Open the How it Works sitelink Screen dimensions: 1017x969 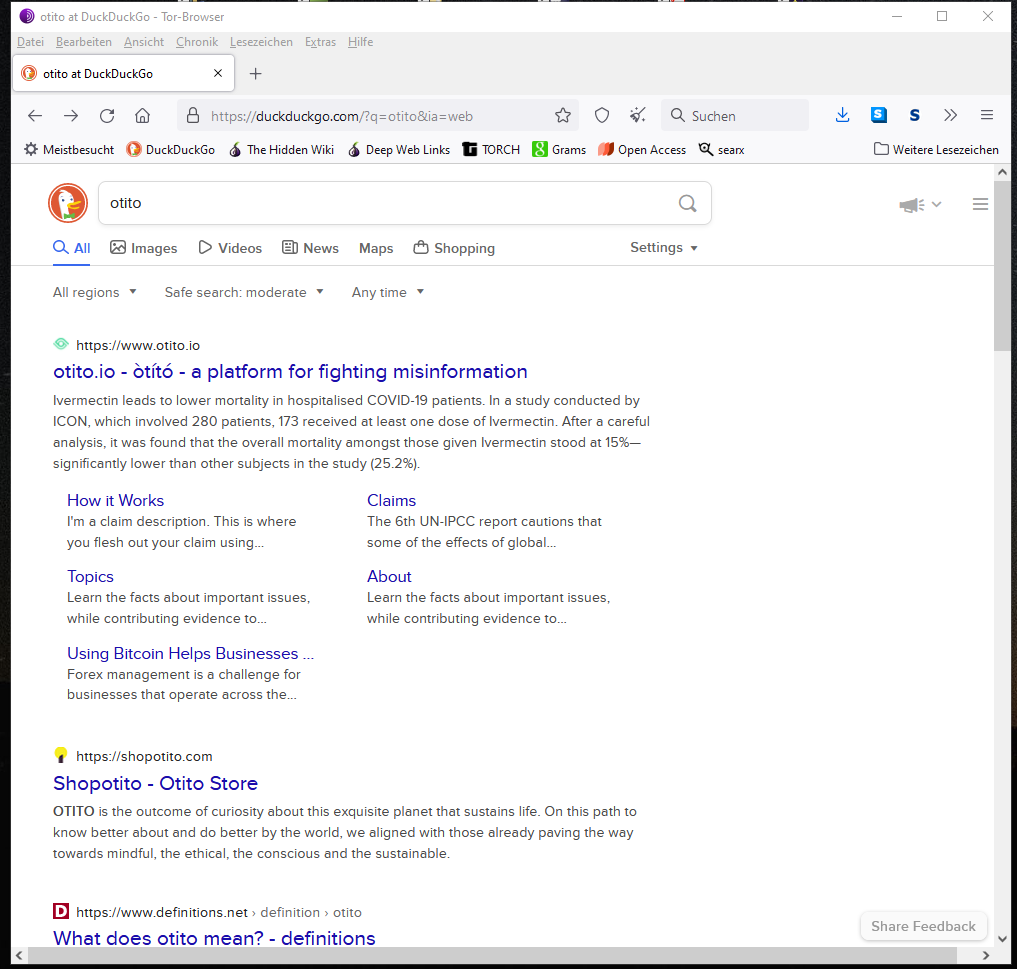tap(115, 501)
